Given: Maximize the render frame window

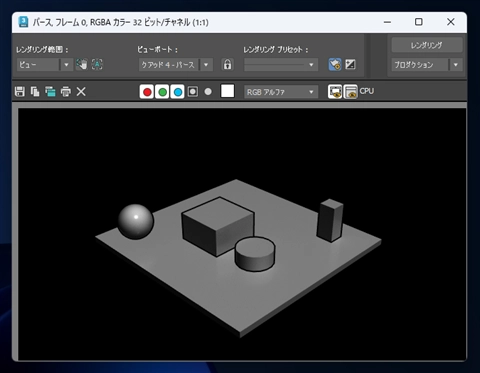Looking at the screenshot, I should point(419,22).
